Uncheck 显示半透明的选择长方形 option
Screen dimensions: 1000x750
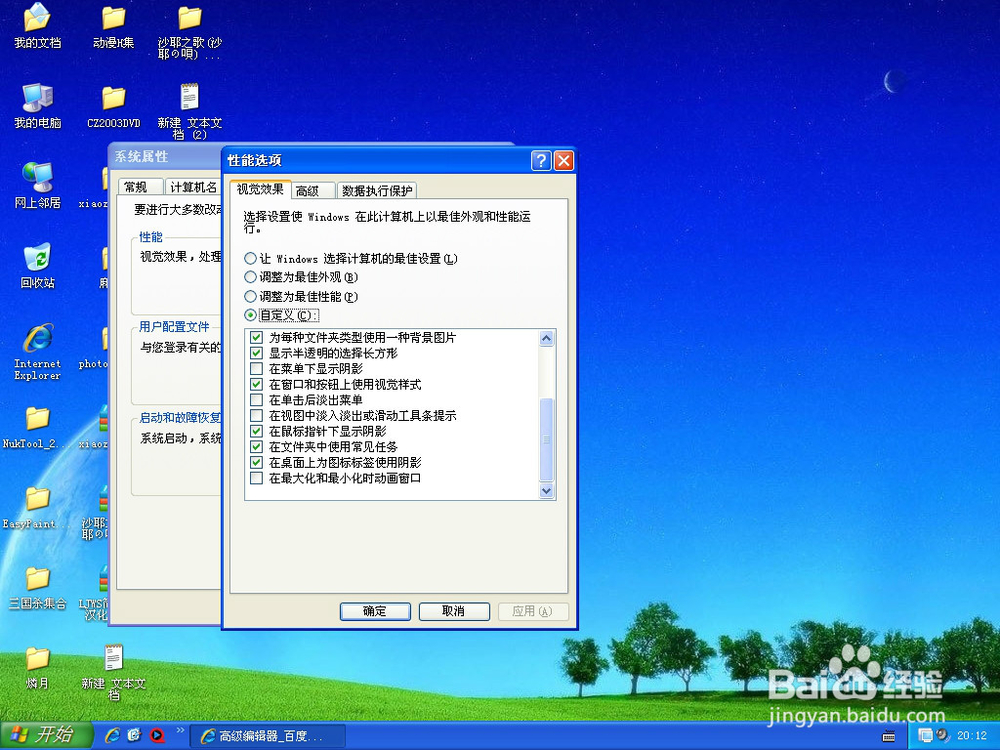click(x=257, y=352)
